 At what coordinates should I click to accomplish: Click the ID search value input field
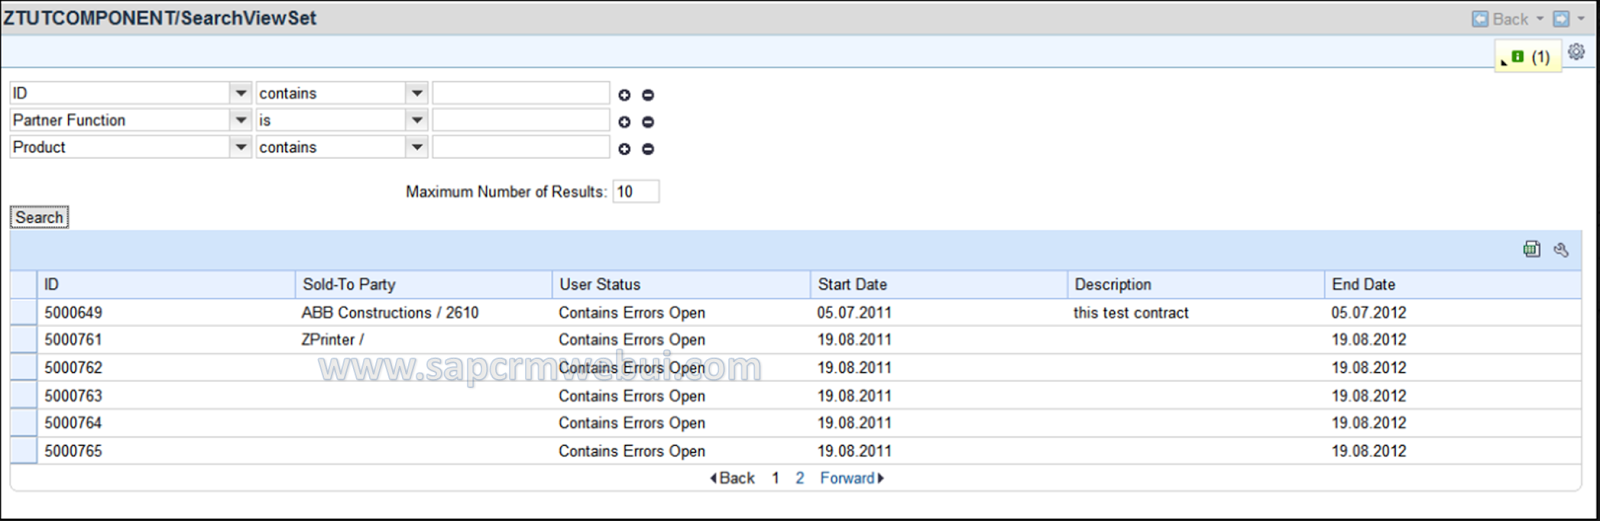[x=521, y=93]
